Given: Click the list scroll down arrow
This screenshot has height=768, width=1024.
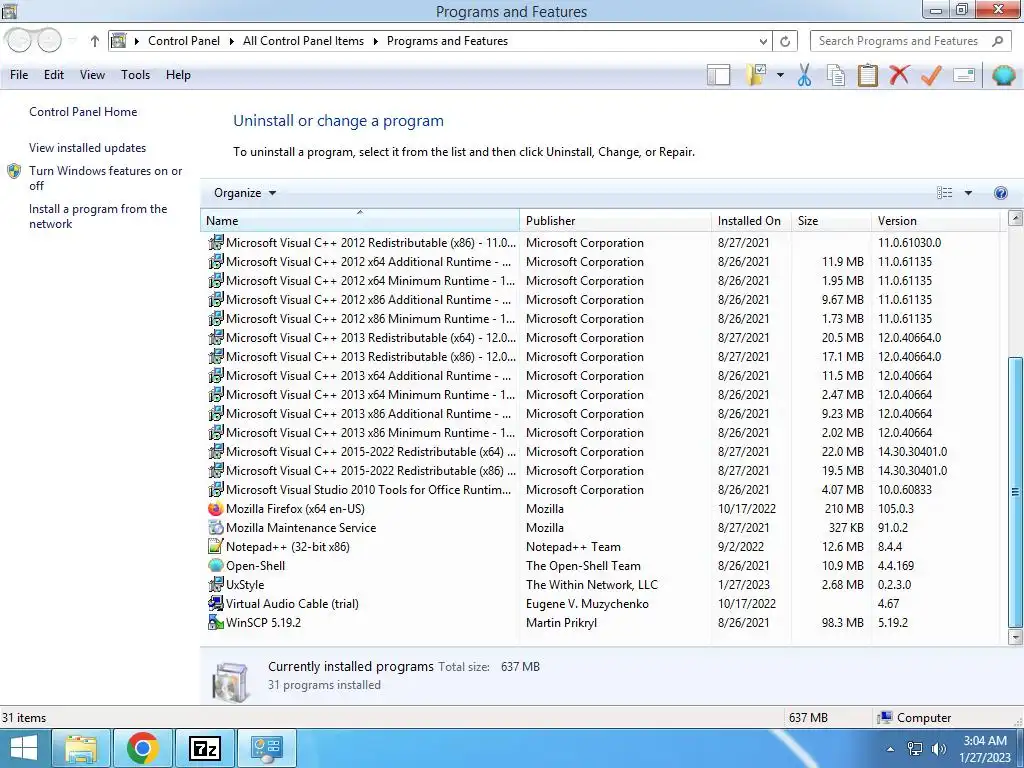Looking at the screenshot, I should click(x=1016, y=635).
